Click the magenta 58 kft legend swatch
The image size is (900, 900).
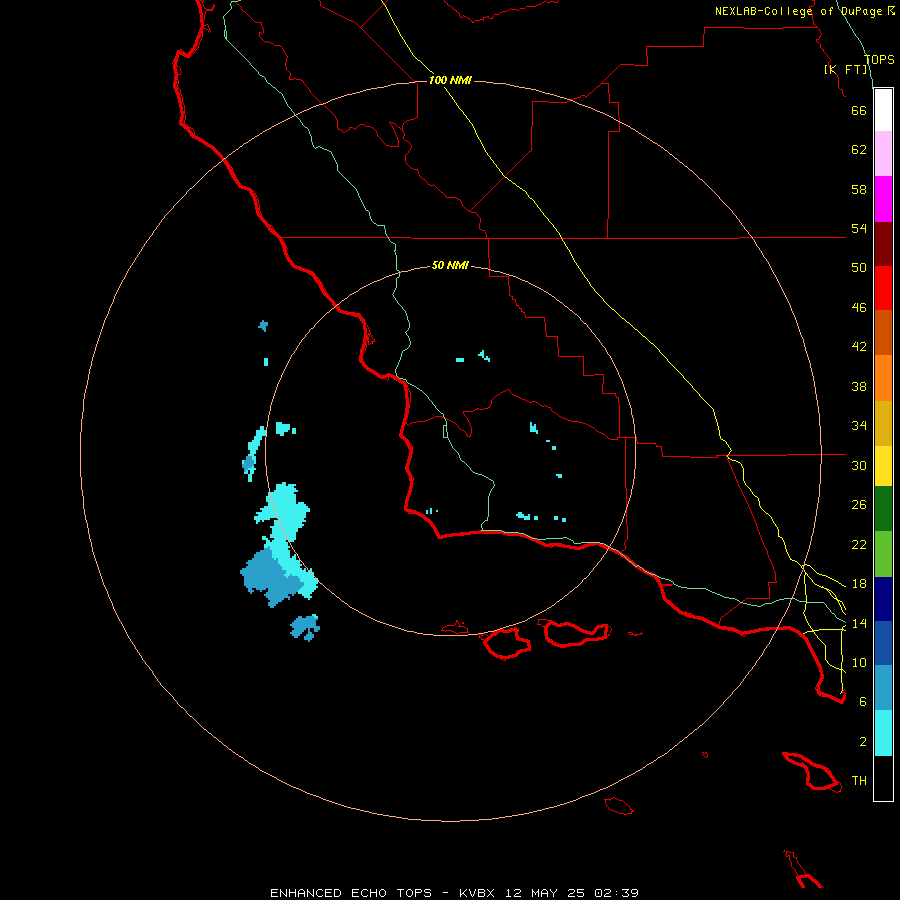pyautogui.click(x=883, y=199)
